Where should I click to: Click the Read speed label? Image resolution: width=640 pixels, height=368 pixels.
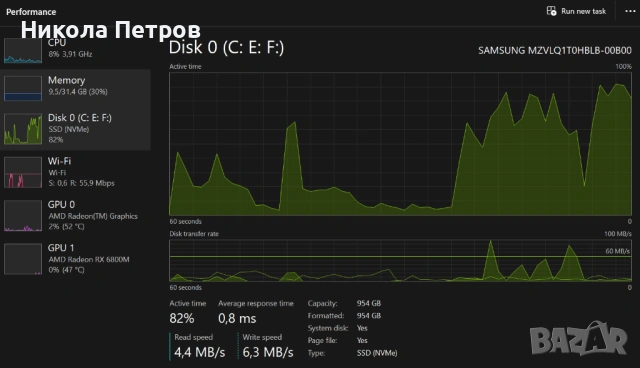(x=193, y=337)
